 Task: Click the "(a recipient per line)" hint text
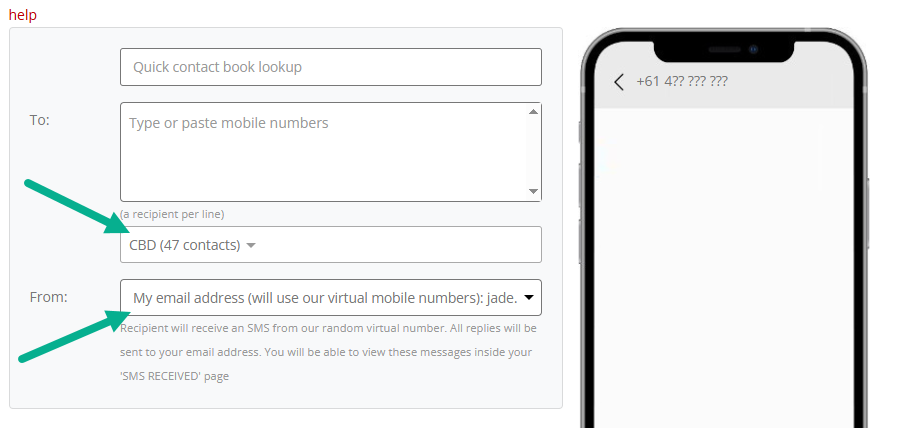tap(172, 214)
